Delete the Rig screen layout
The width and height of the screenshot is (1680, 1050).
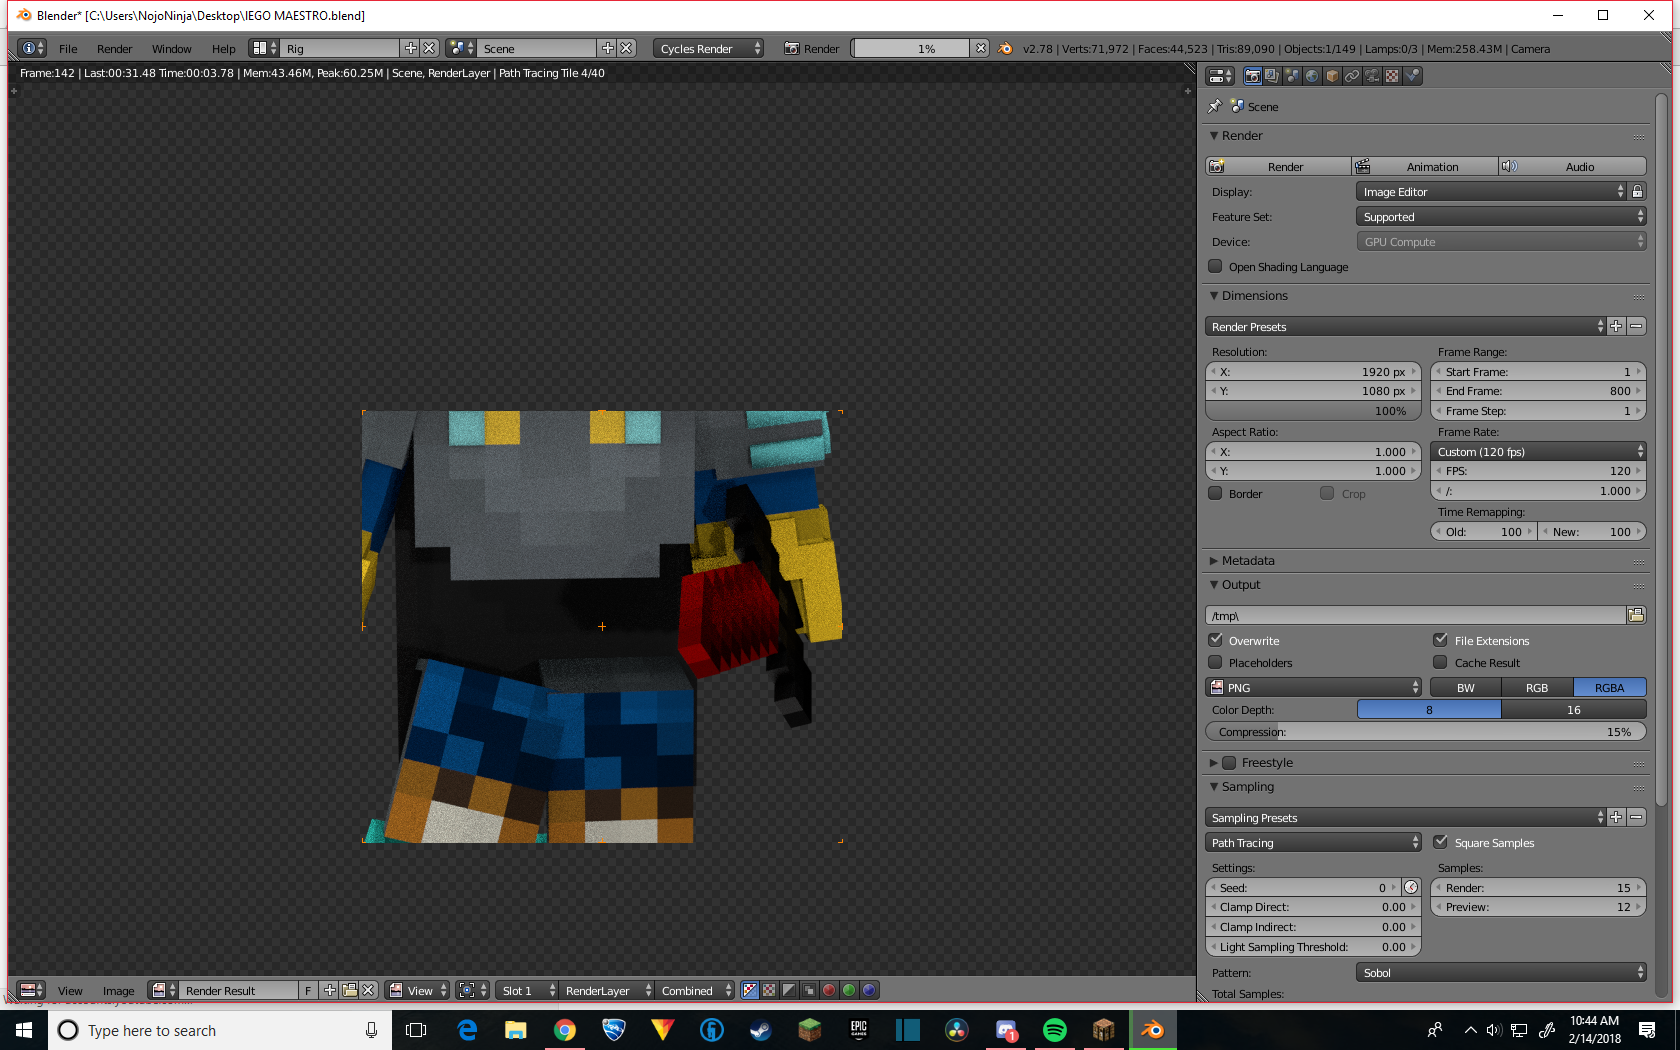pyautogui.click(x=429, y=48)
